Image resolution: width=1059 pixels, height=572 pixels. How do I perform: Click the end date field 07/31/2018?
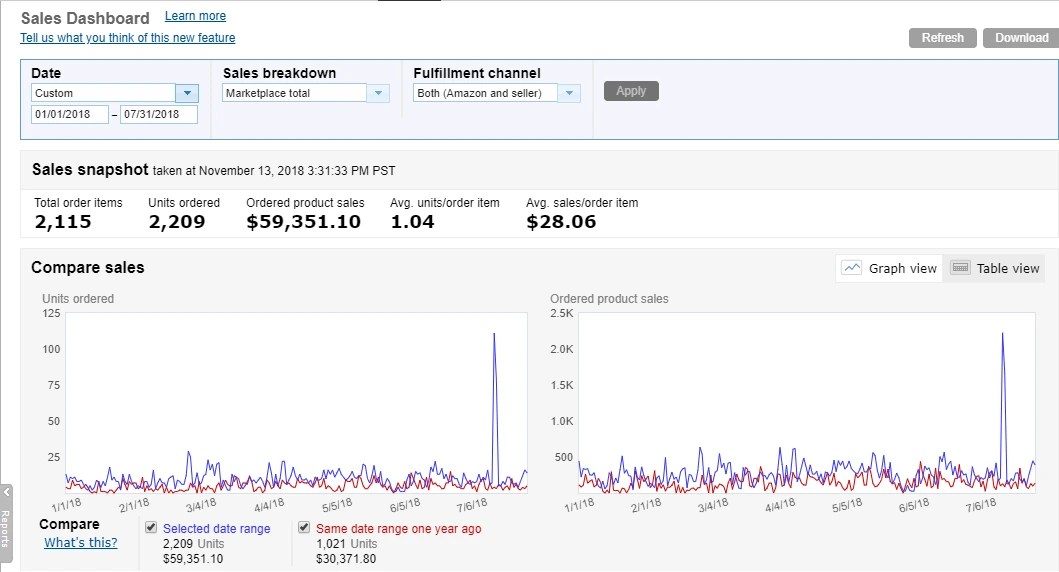coord(158,114)
